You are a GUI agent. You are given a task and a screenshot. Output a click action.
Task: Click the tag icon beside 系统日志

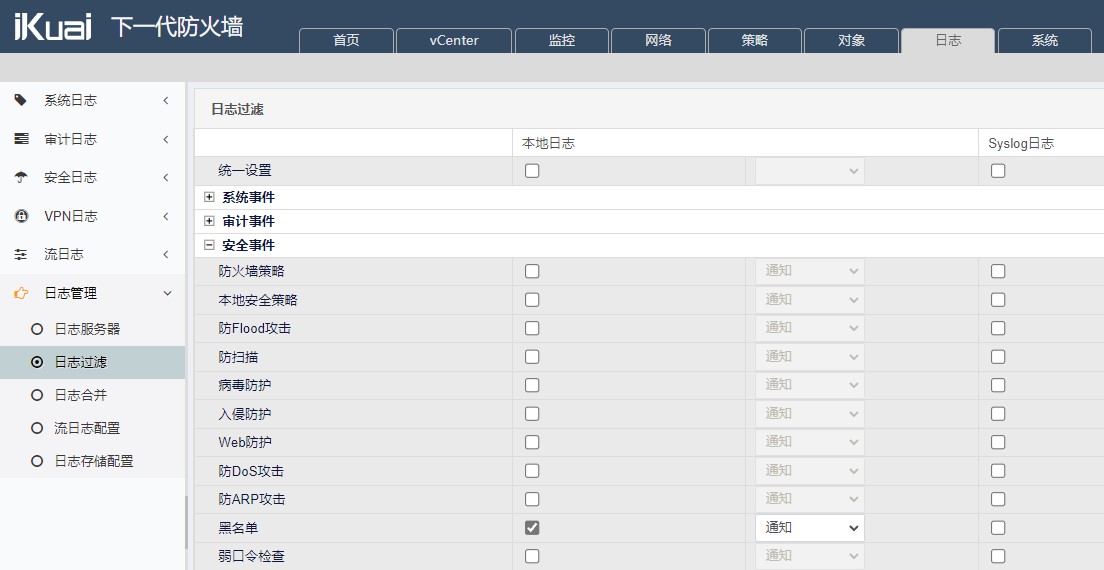[x=21, y=100]
